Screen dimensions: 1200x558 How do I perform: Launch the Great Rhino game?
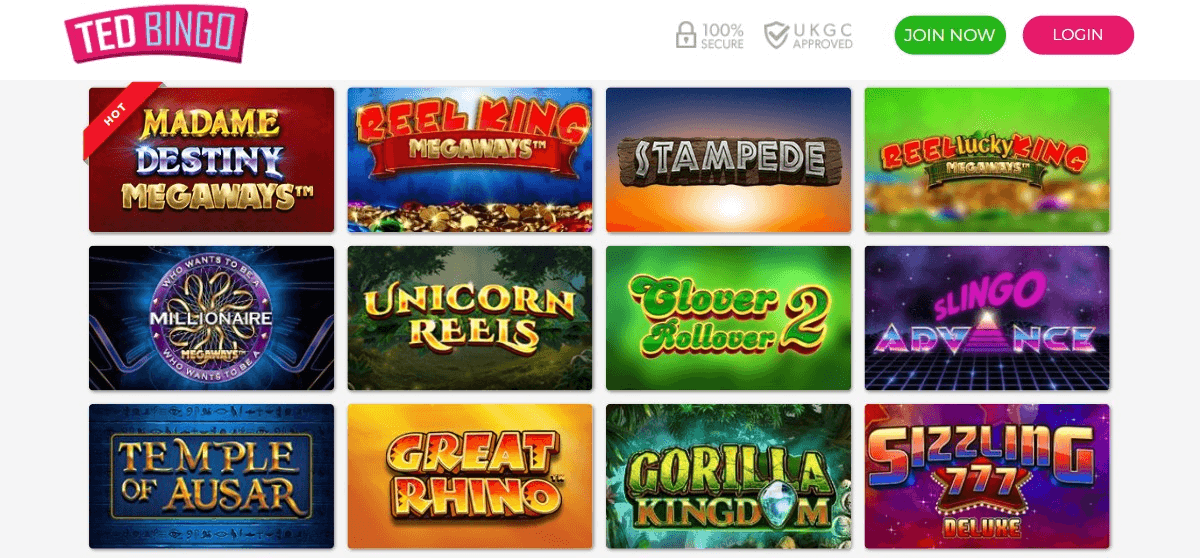tap(470, 476)
